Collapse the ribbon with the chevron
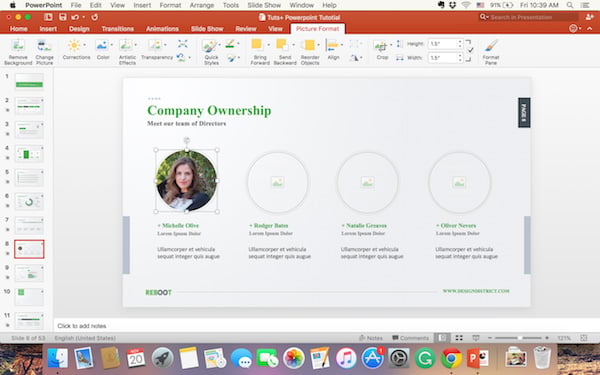Screen dimensions: 600x375 click(x=590, y=28)
